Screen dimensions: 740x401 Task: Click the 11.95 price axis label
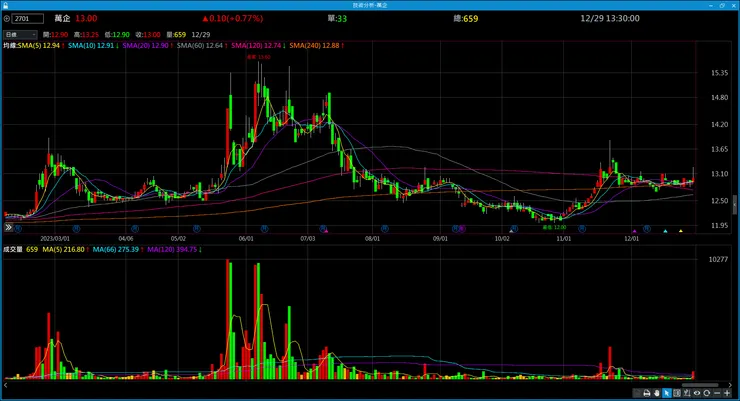coord(719,226)
